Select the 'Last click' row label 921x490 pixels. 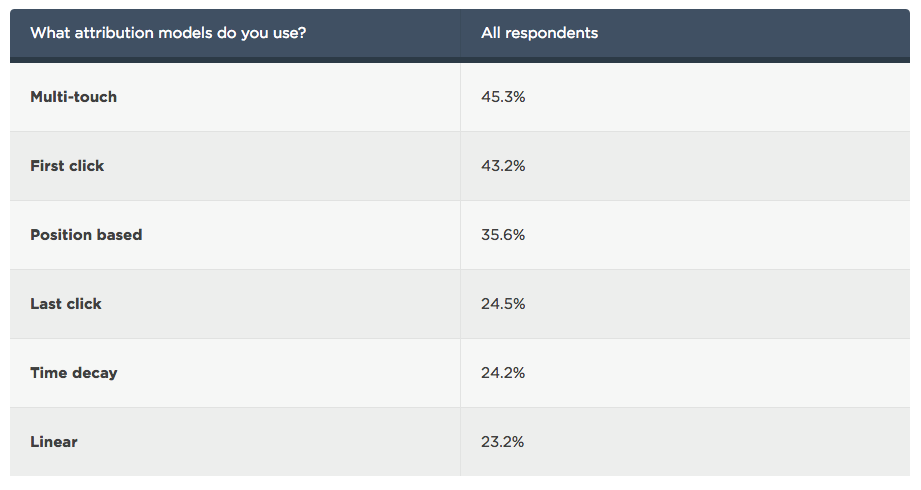(x=66, y=304)
